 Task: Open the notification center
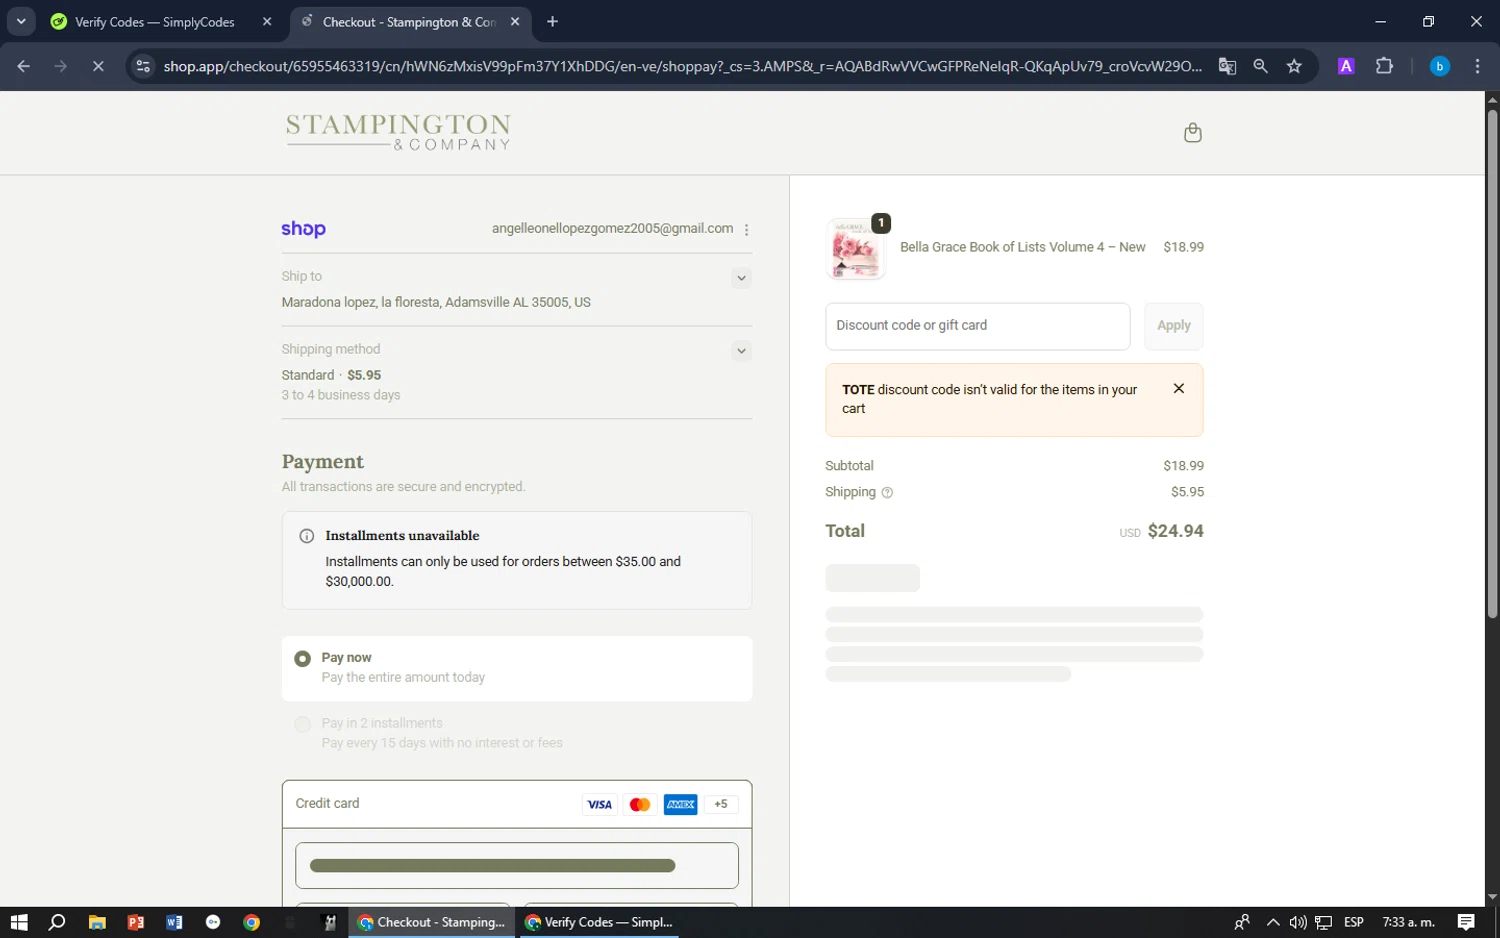tap(1466, 922)
